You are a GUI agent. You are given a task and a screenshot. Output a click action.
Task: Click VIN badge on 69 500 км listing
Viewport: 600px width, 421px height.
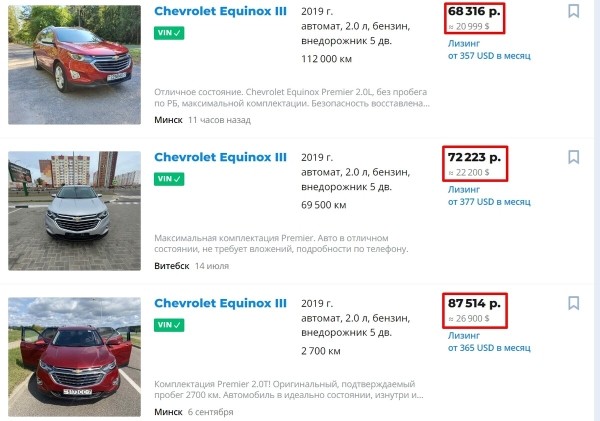169,179
